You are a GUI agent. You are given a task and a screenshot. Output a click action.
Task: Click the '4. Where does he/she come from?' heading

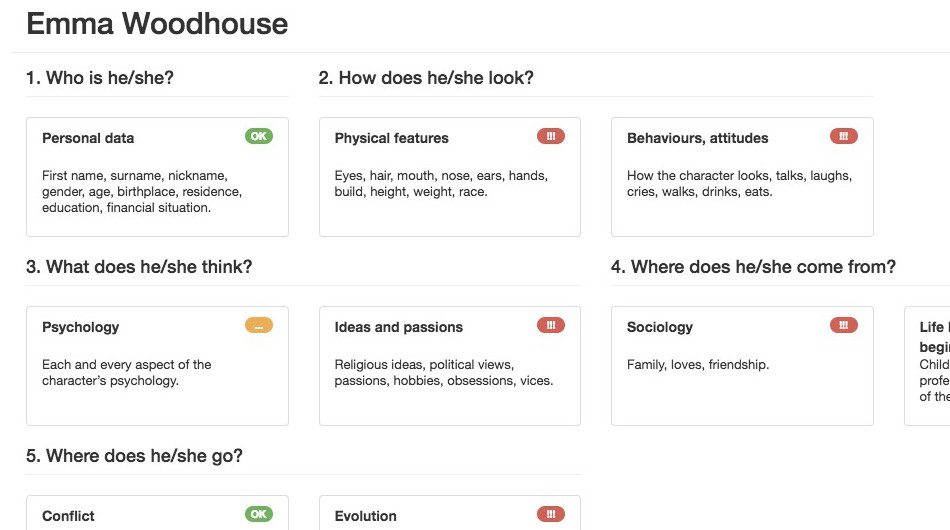[x=753, y=267]
